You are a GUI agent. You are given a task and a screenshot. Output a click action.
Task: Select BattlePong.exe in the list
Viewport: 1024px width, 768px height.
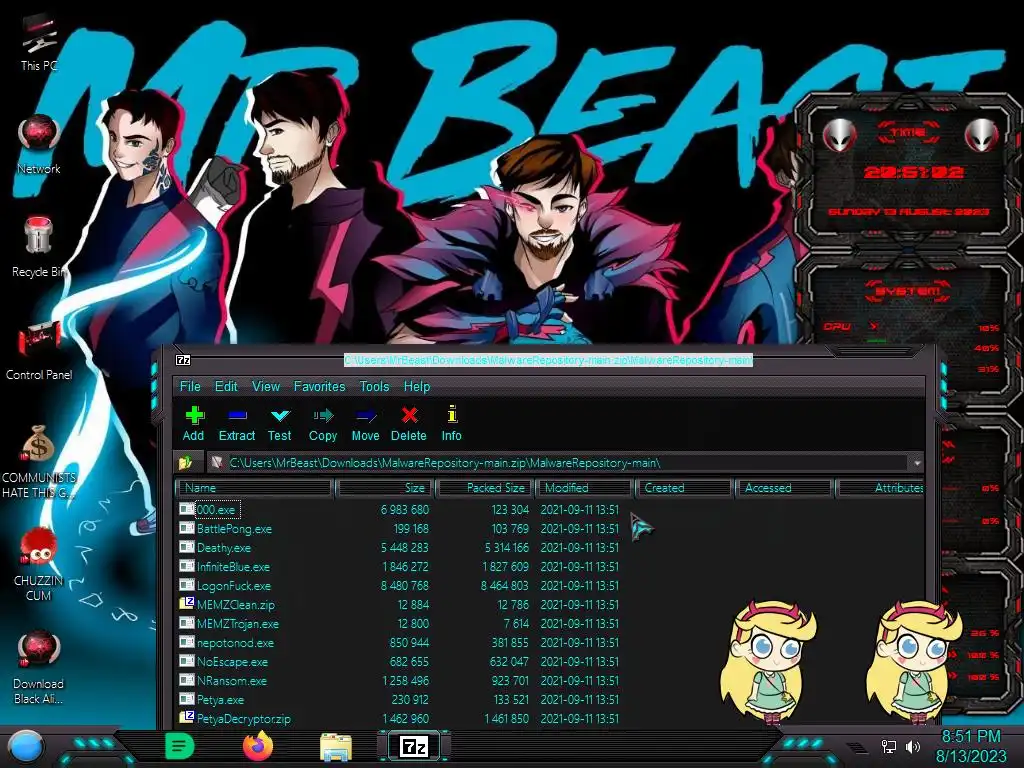pos(399,529)
